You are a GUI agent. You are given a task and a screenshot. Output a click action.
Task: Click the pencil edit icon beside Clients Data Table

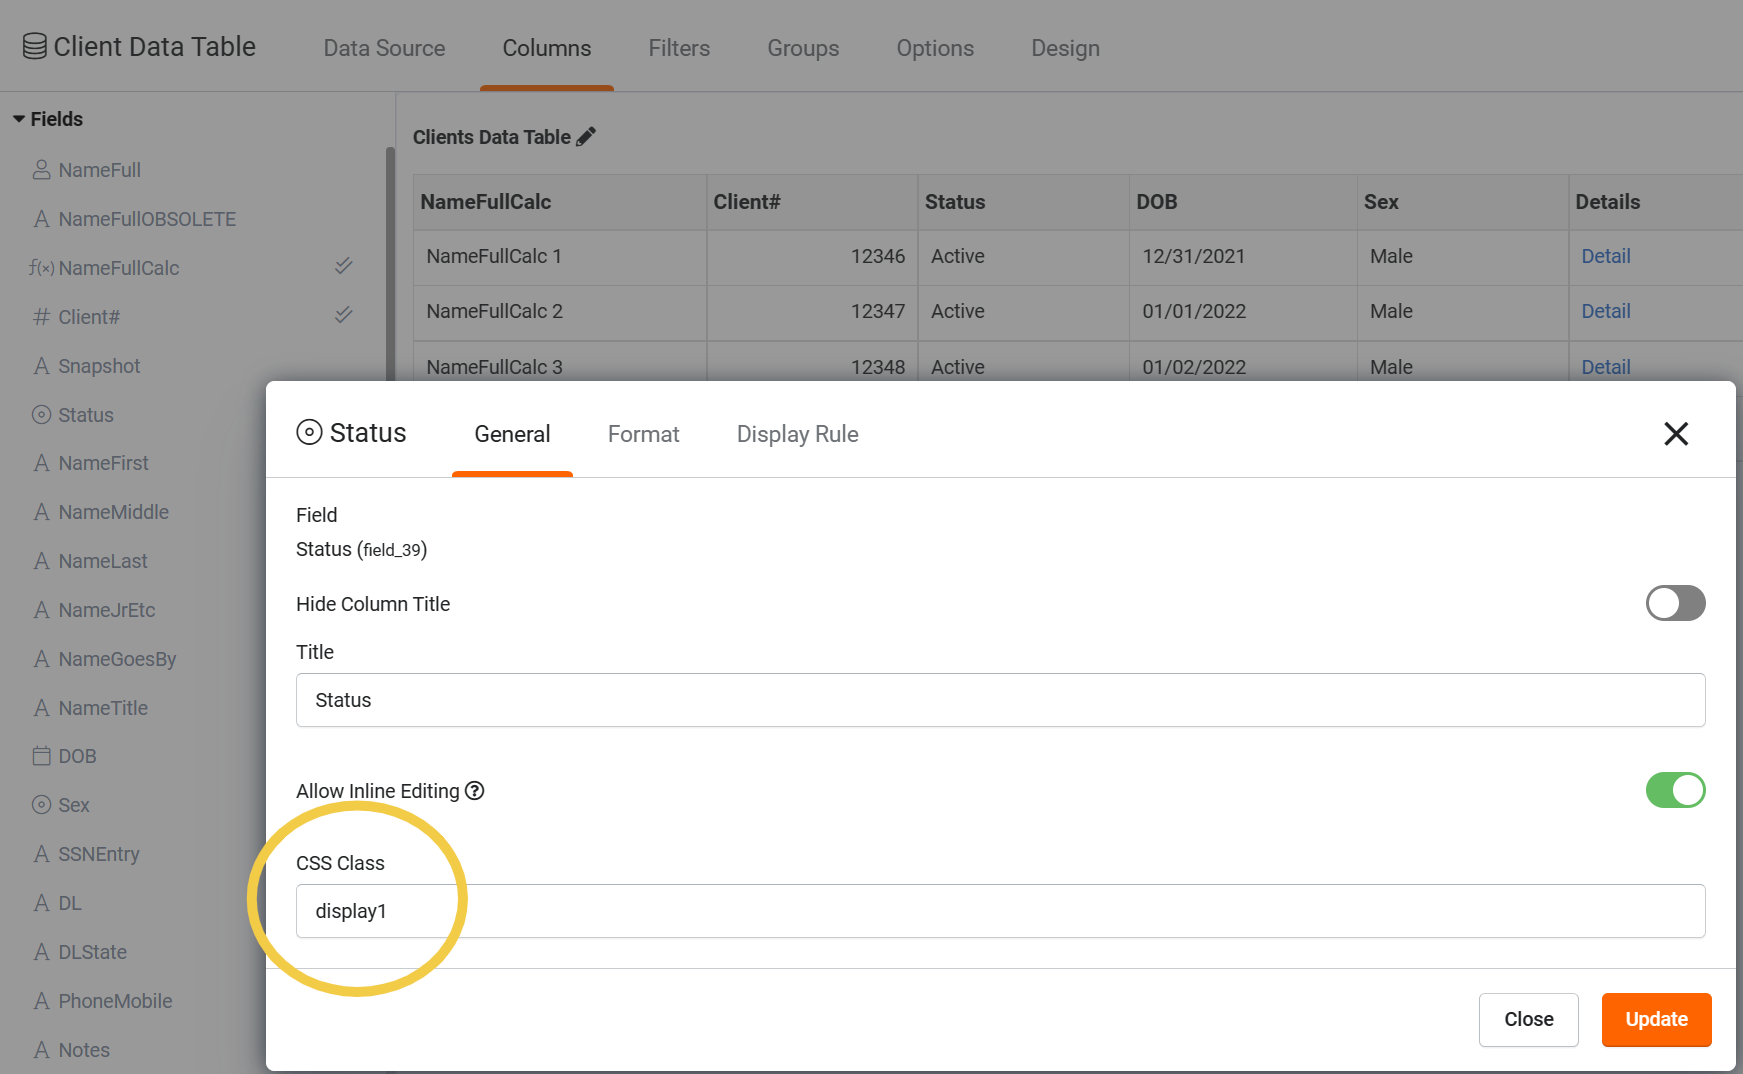[x=586, y=137]
